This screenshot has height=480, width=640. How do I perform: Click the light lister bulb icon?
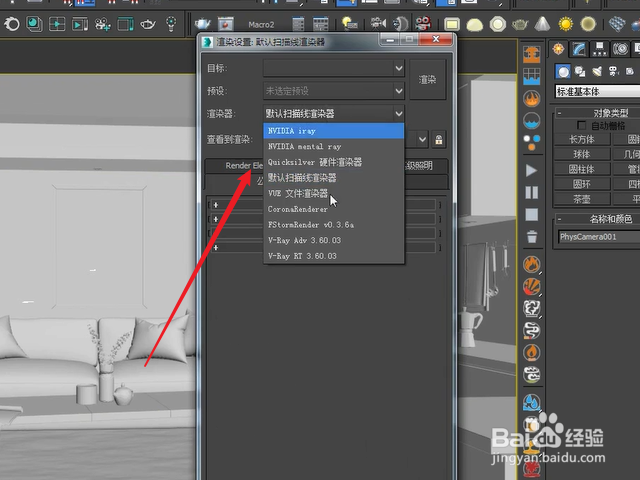[x=349, y=24]
